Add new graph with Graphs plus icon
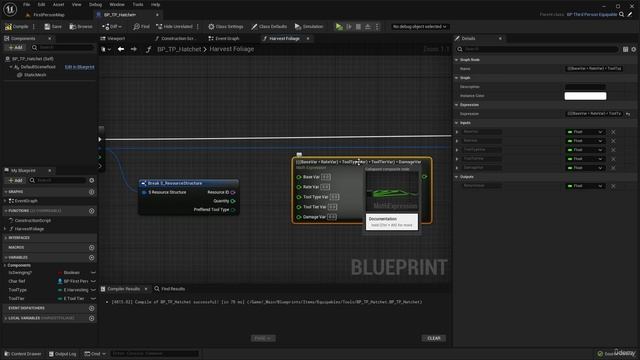This screenshot has height=360, width=640. pos(92,192)
